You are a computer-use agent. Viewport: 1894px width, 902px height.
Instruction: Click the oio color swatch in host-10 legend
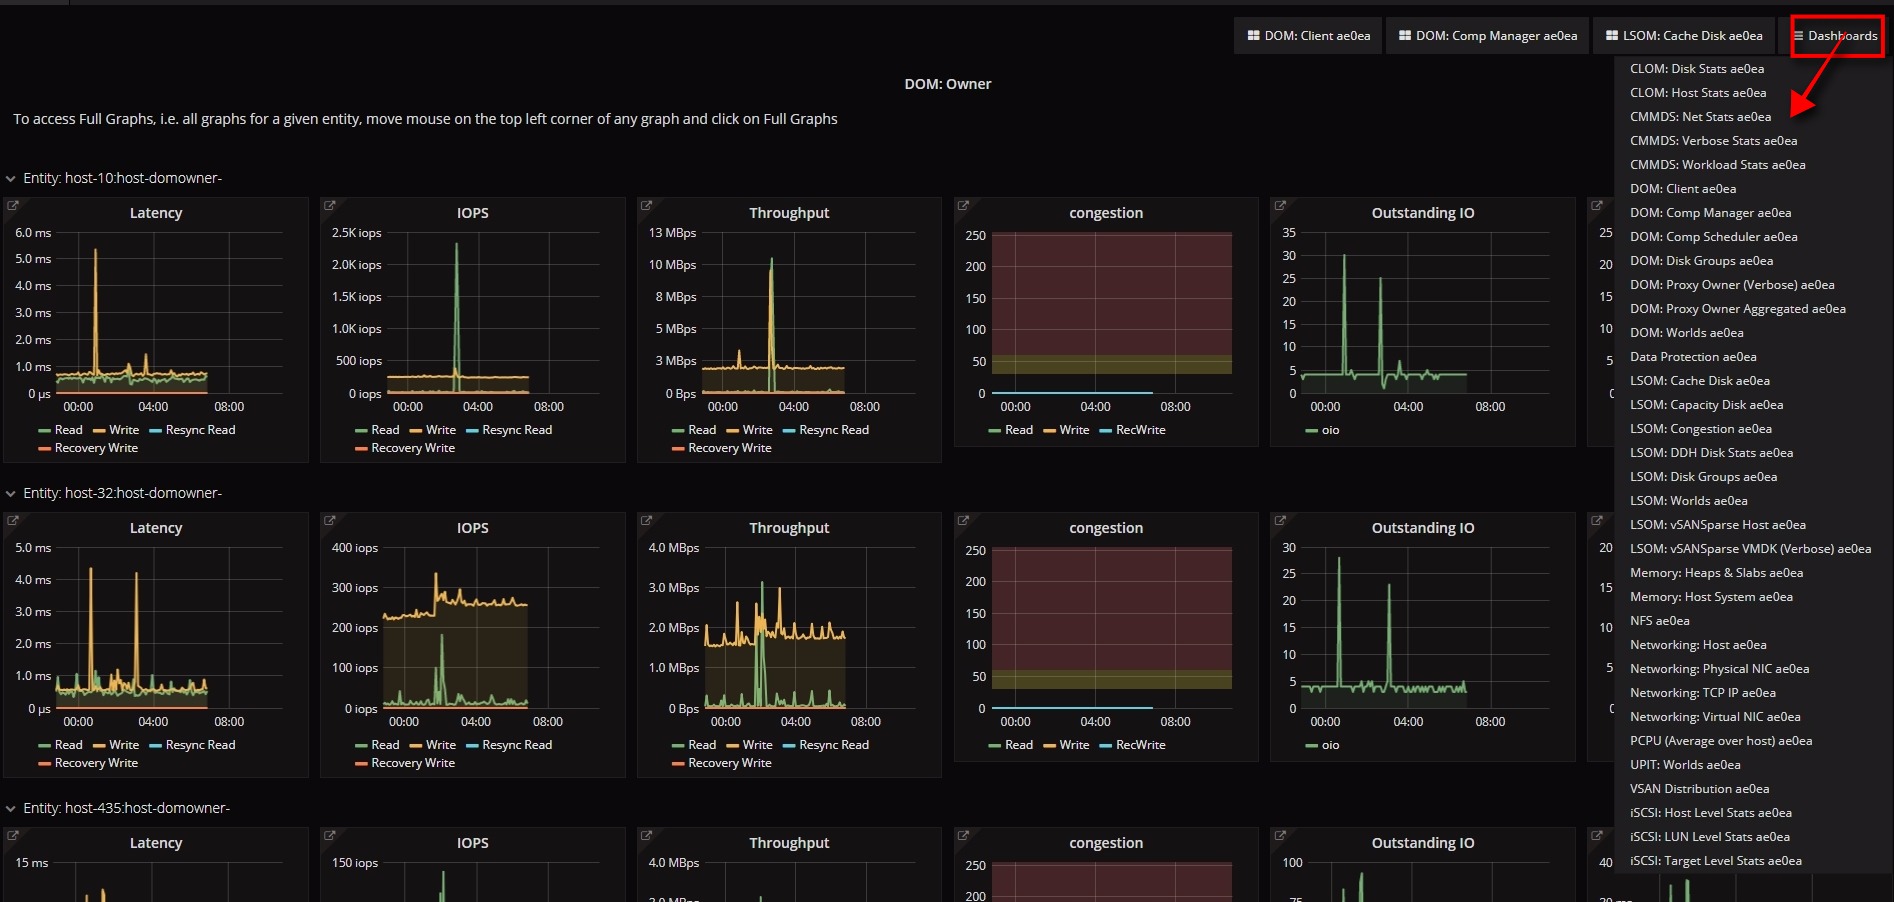click(x=1311, y=431)
